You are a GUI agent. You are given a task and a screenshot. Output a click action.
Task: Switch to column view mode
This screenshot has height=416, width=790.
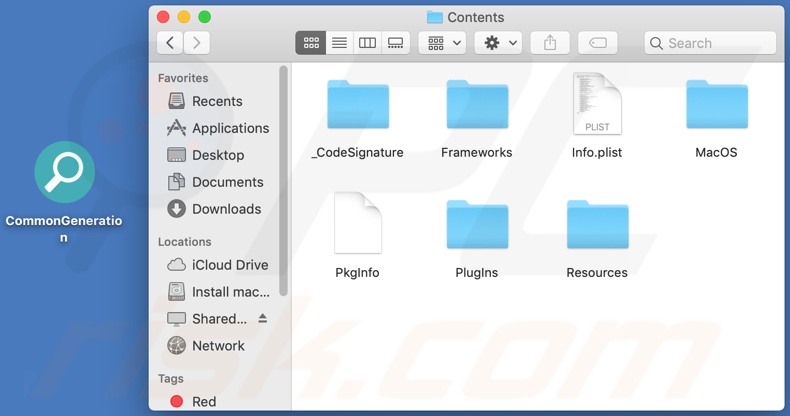point(367,43)
